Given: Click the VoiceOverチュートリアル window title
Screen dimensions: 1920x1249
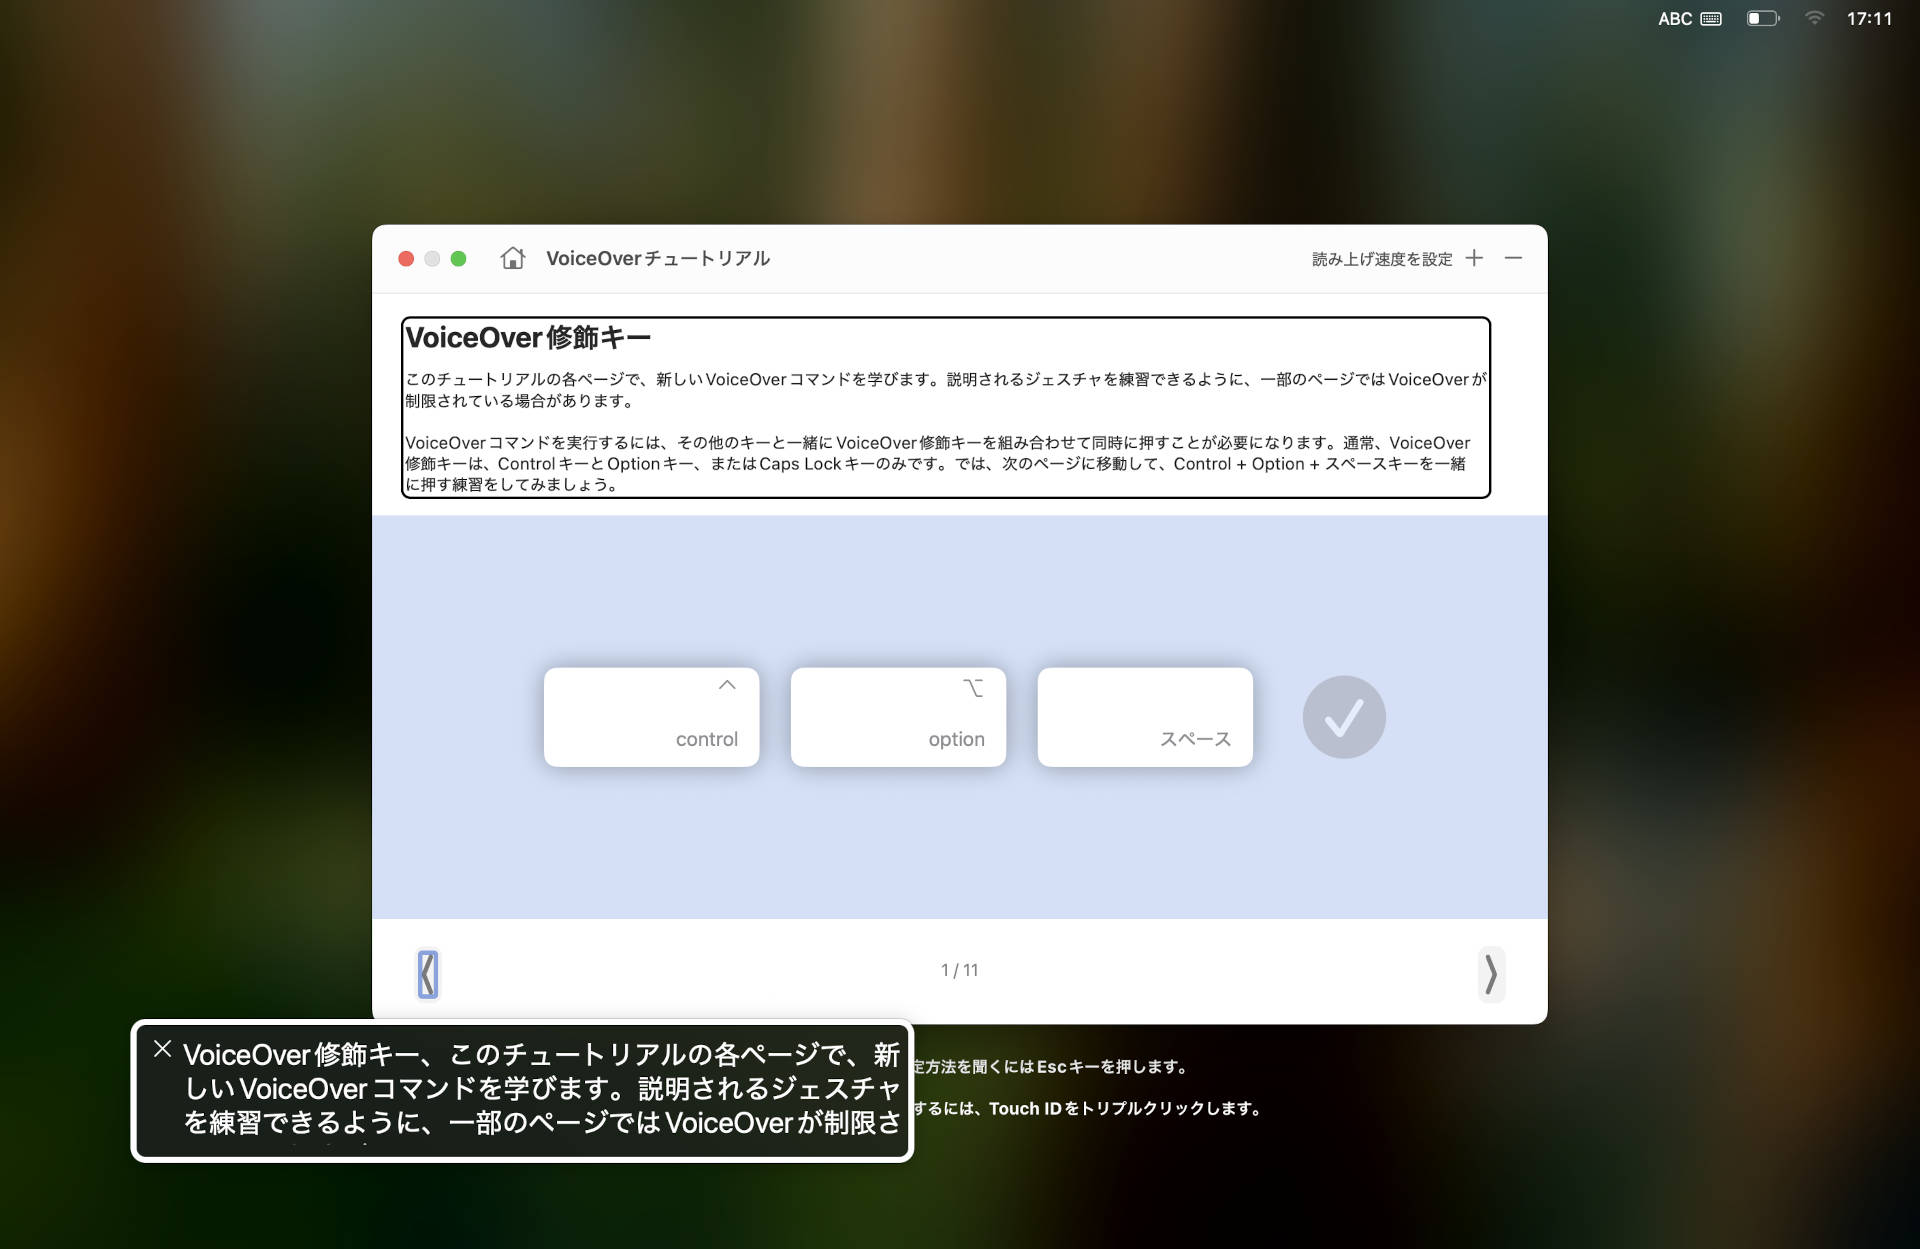Looking at the screenshot, I should click(657, 258).
